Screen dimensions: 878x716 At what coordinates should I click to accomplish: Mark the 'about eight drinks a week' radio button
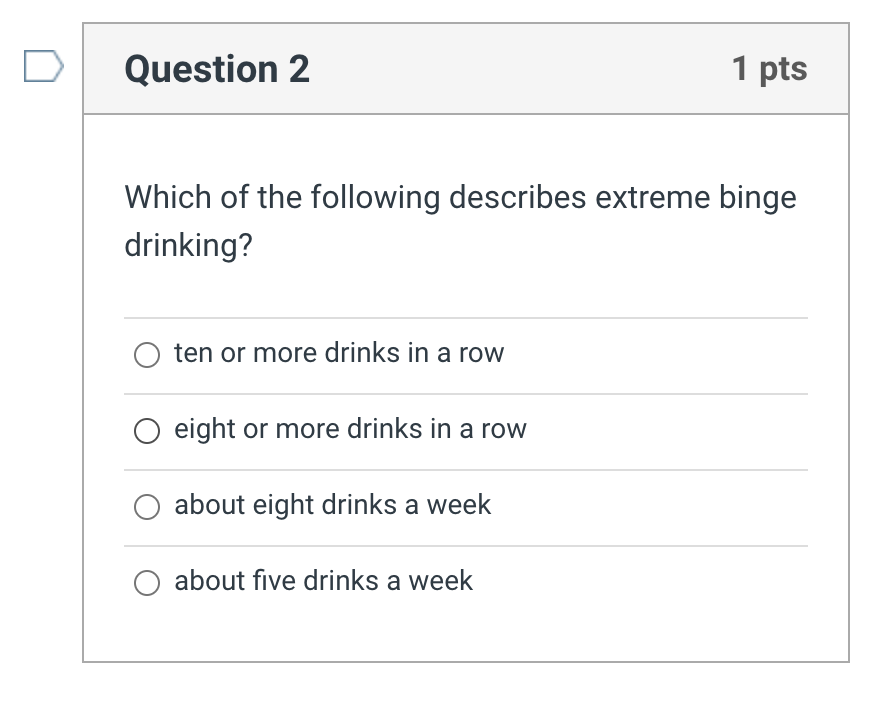pos(147,506)
